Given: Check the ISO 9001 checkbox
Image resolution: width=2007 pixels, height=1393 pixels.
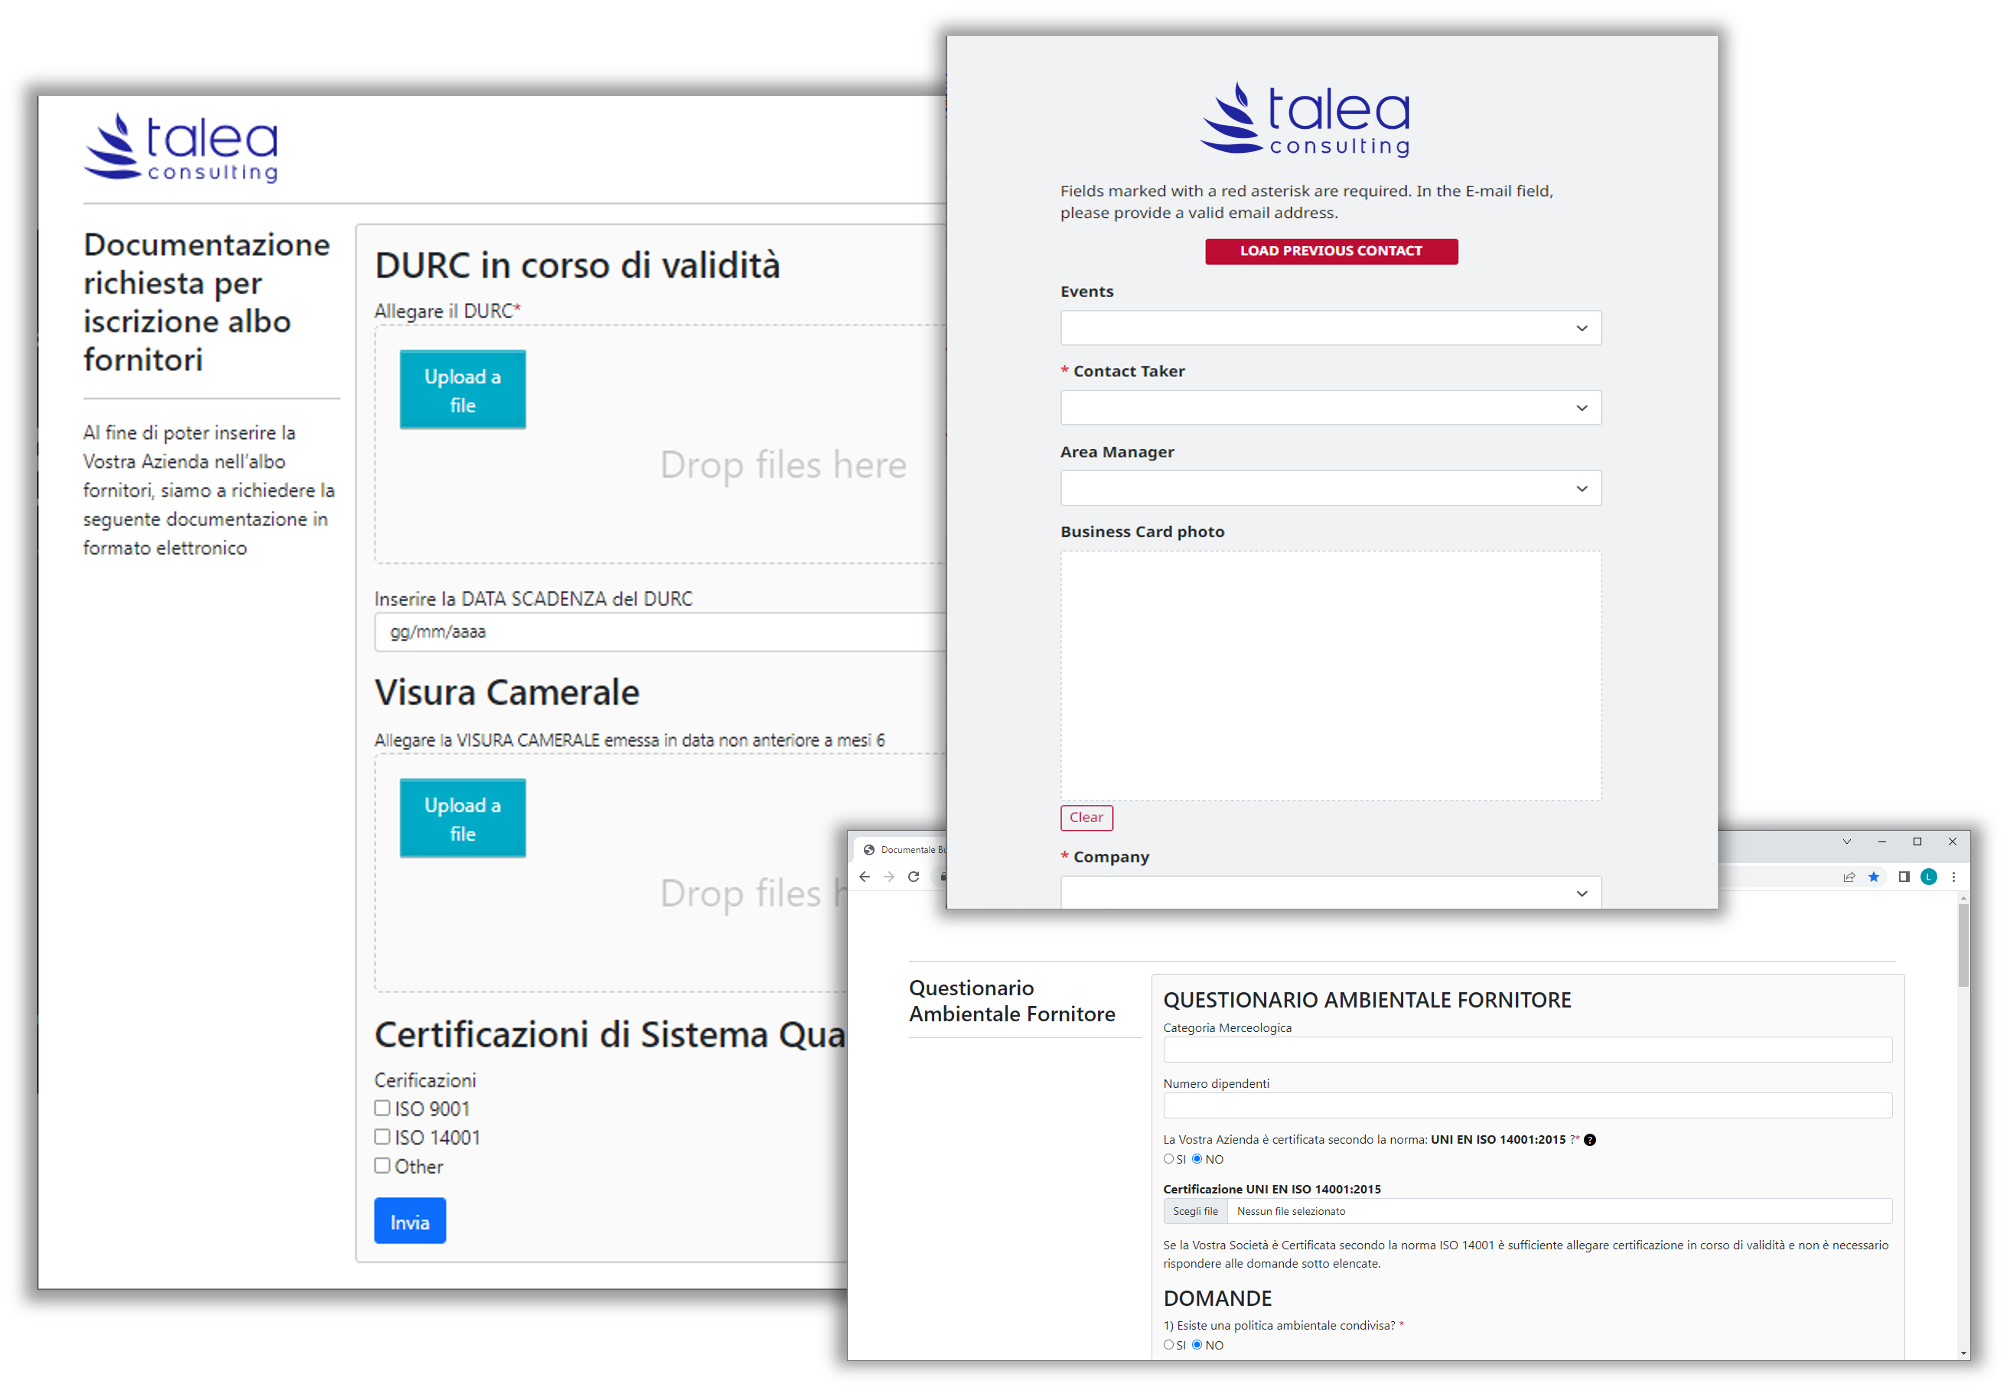Looking at the screenshot, I should 381,1107.
